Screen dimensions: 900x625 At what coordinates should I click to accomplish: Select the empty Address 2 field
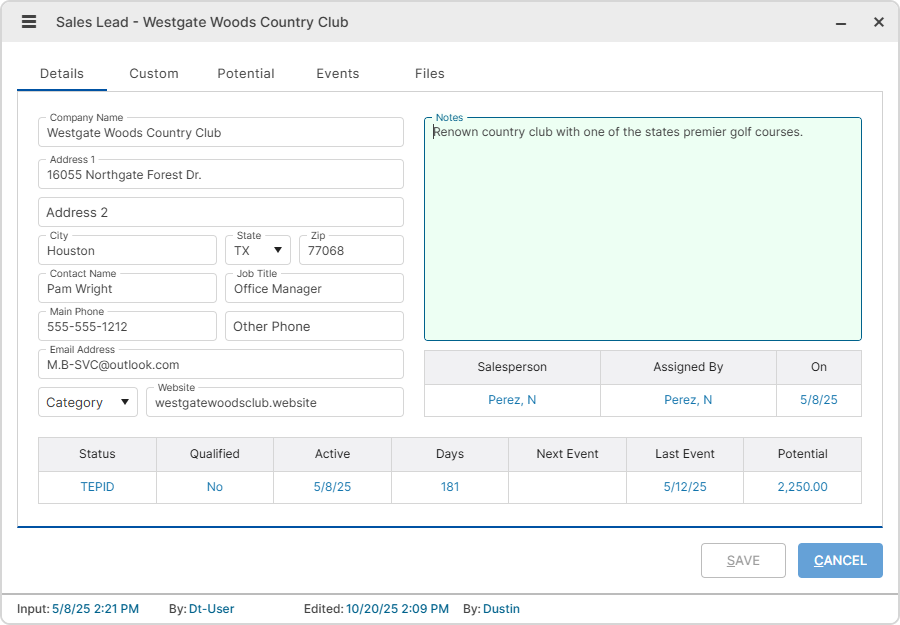[221, 212]
